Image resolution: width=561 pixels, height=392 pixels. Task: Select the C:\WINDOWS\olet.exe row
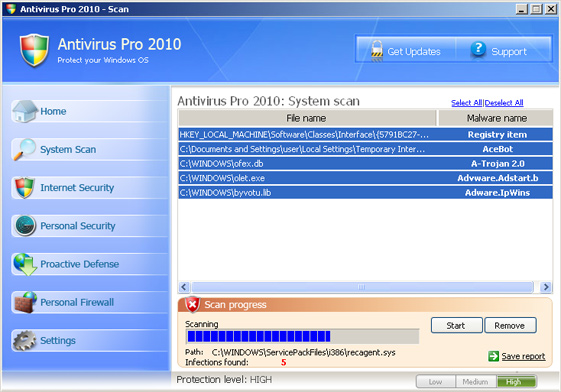pyautogui.click(x=365, y=178)
